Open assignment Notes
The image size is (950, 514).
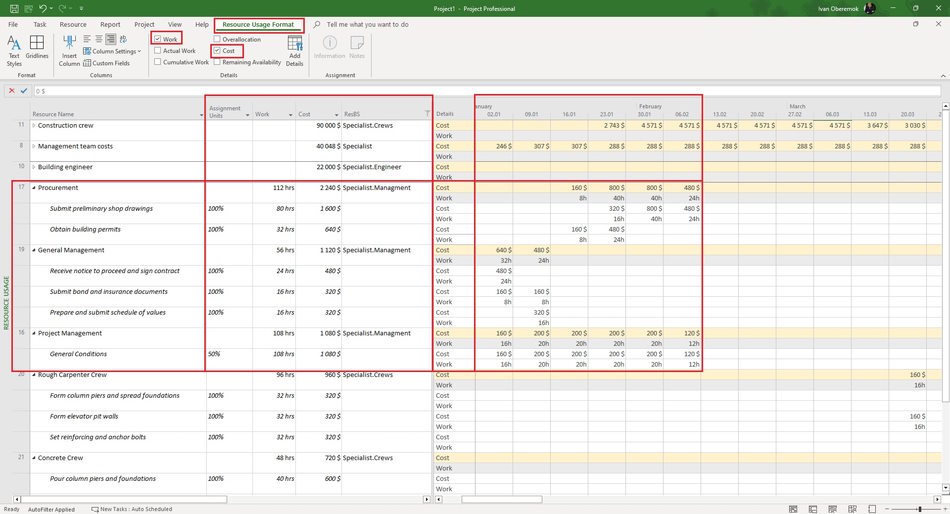[x=357, y=47]
